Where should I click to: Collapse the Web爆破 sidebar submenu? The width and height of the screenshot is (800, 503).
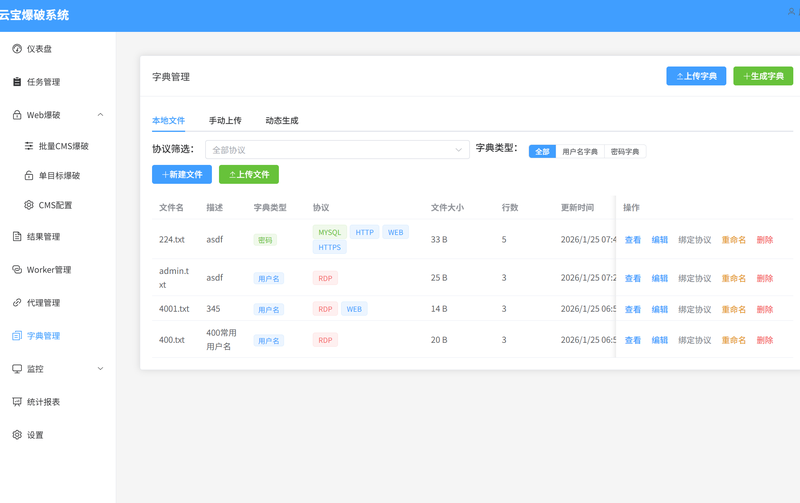point(100,115)
